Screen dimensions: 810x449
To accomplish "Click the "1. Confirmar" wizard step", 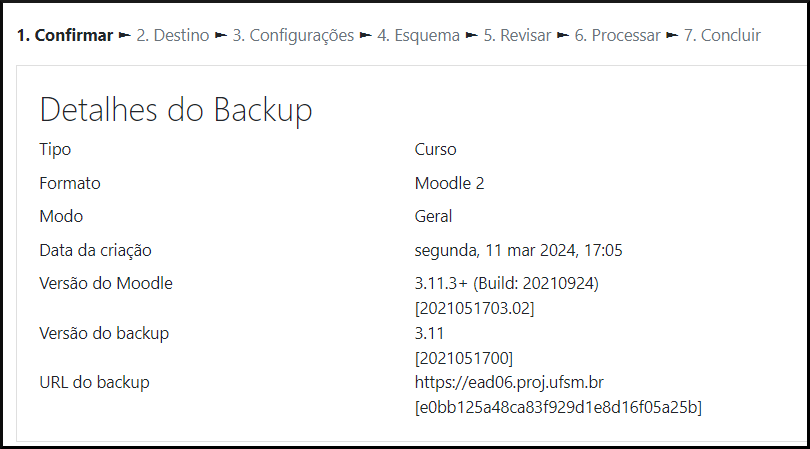I will point(64,36).
